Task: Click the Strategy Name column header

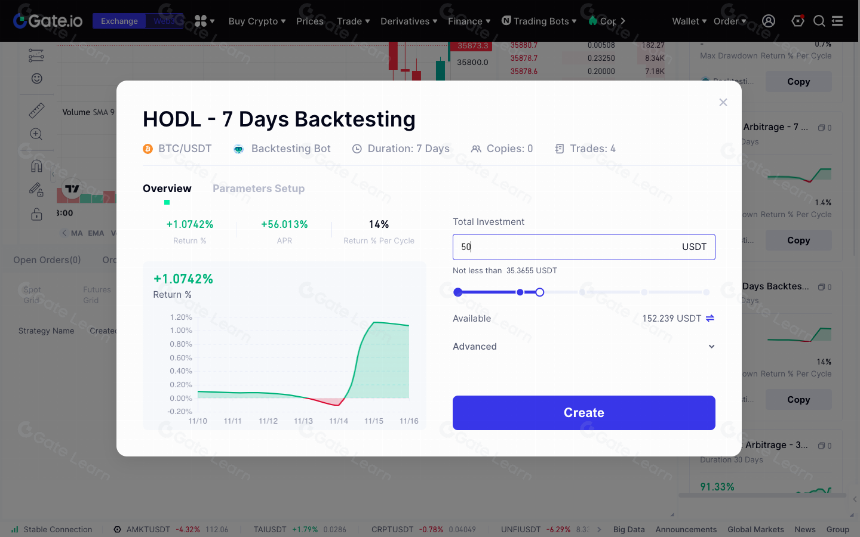Action: tap(46, 331)
